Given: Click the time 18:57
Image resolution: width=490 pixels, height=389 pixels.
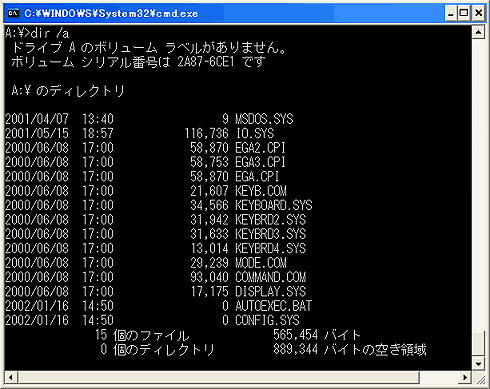Looking at the screenshot, I should [98, 133].
